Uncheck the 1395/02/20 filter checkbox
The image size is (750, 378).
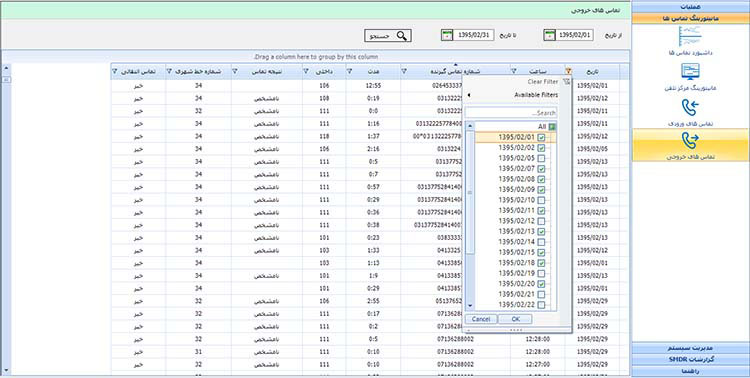click(x=541, y=284)
